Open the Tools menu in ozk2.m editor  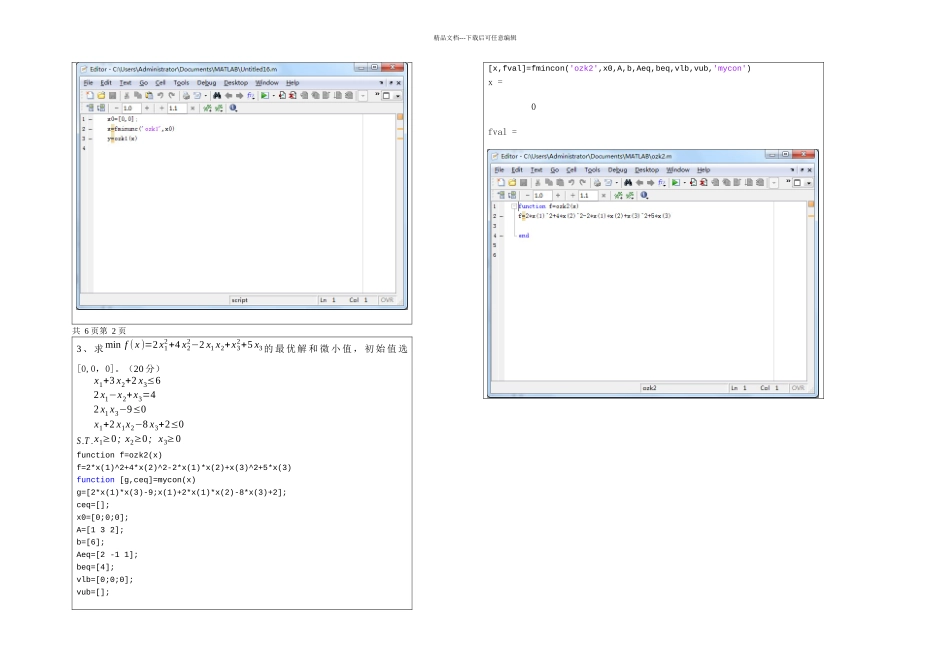(593, 170)
